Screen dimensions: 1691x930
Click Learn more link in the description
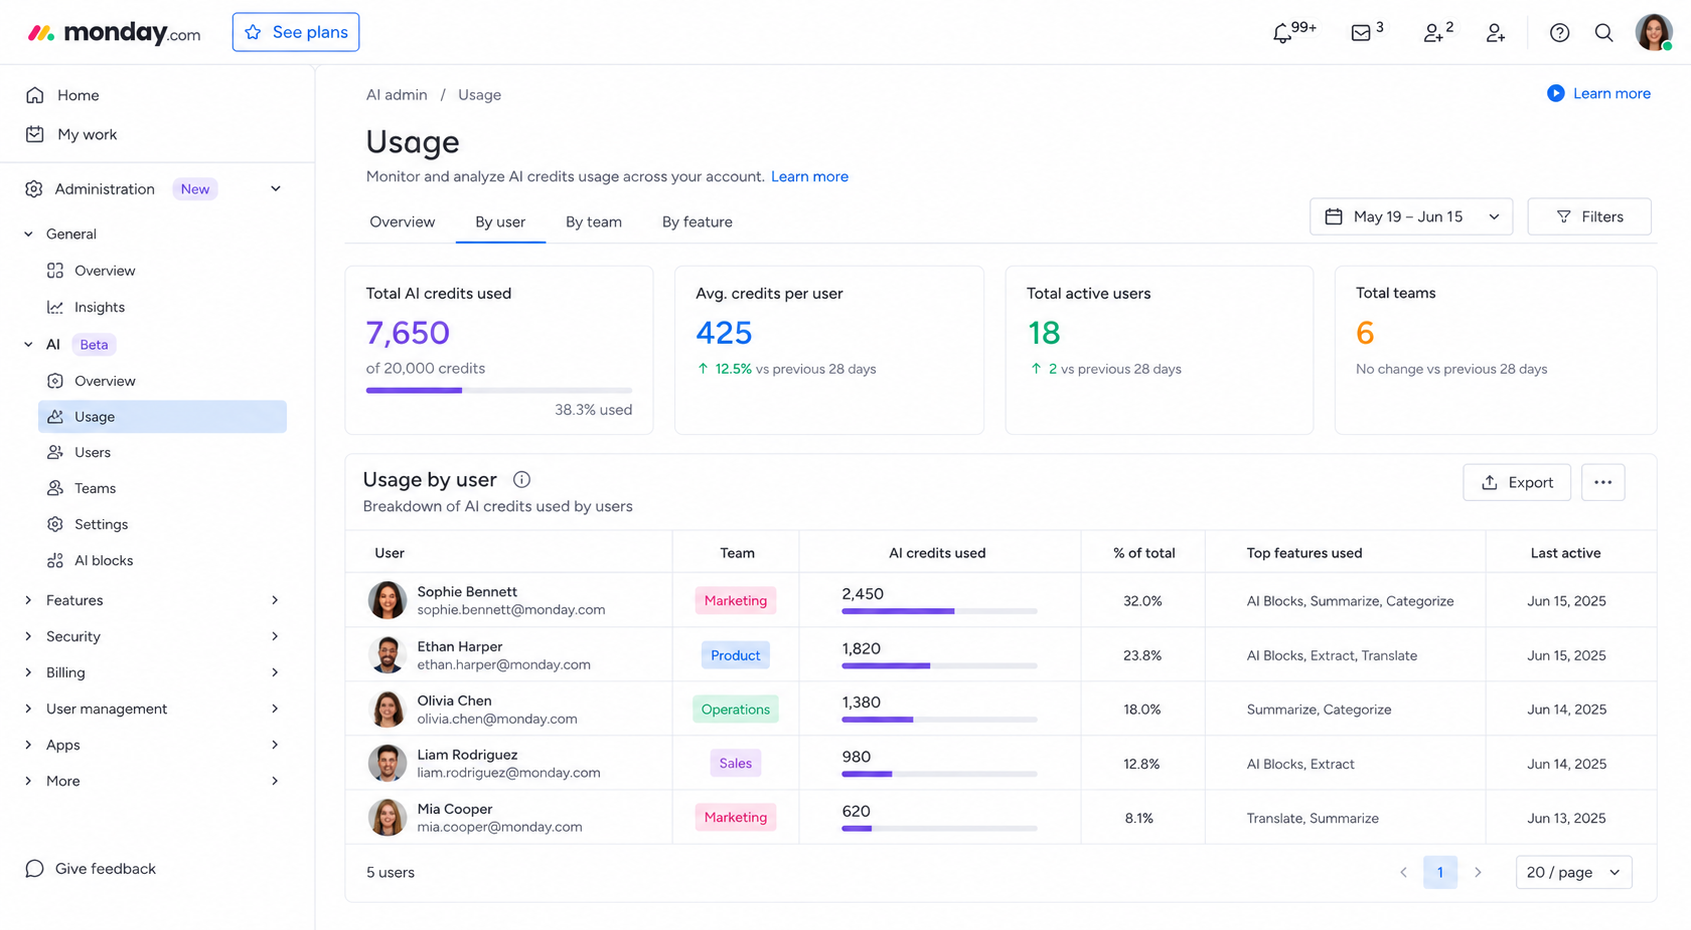coord(810,176)
